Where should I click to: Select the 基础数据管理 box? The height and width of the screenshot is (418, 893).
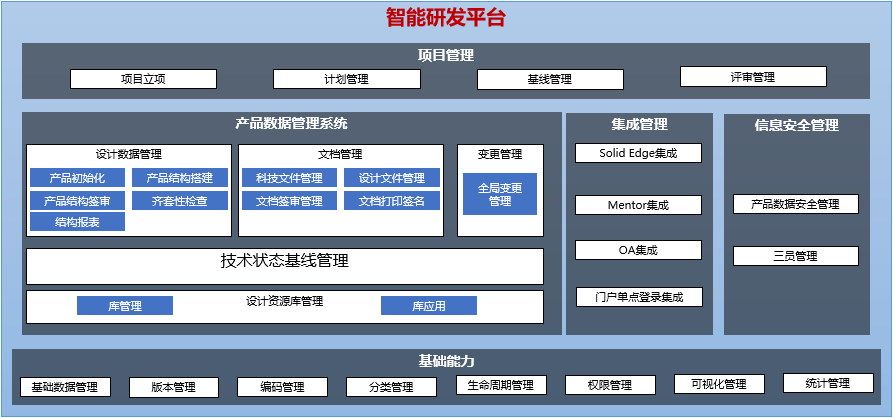coord(65,387)
